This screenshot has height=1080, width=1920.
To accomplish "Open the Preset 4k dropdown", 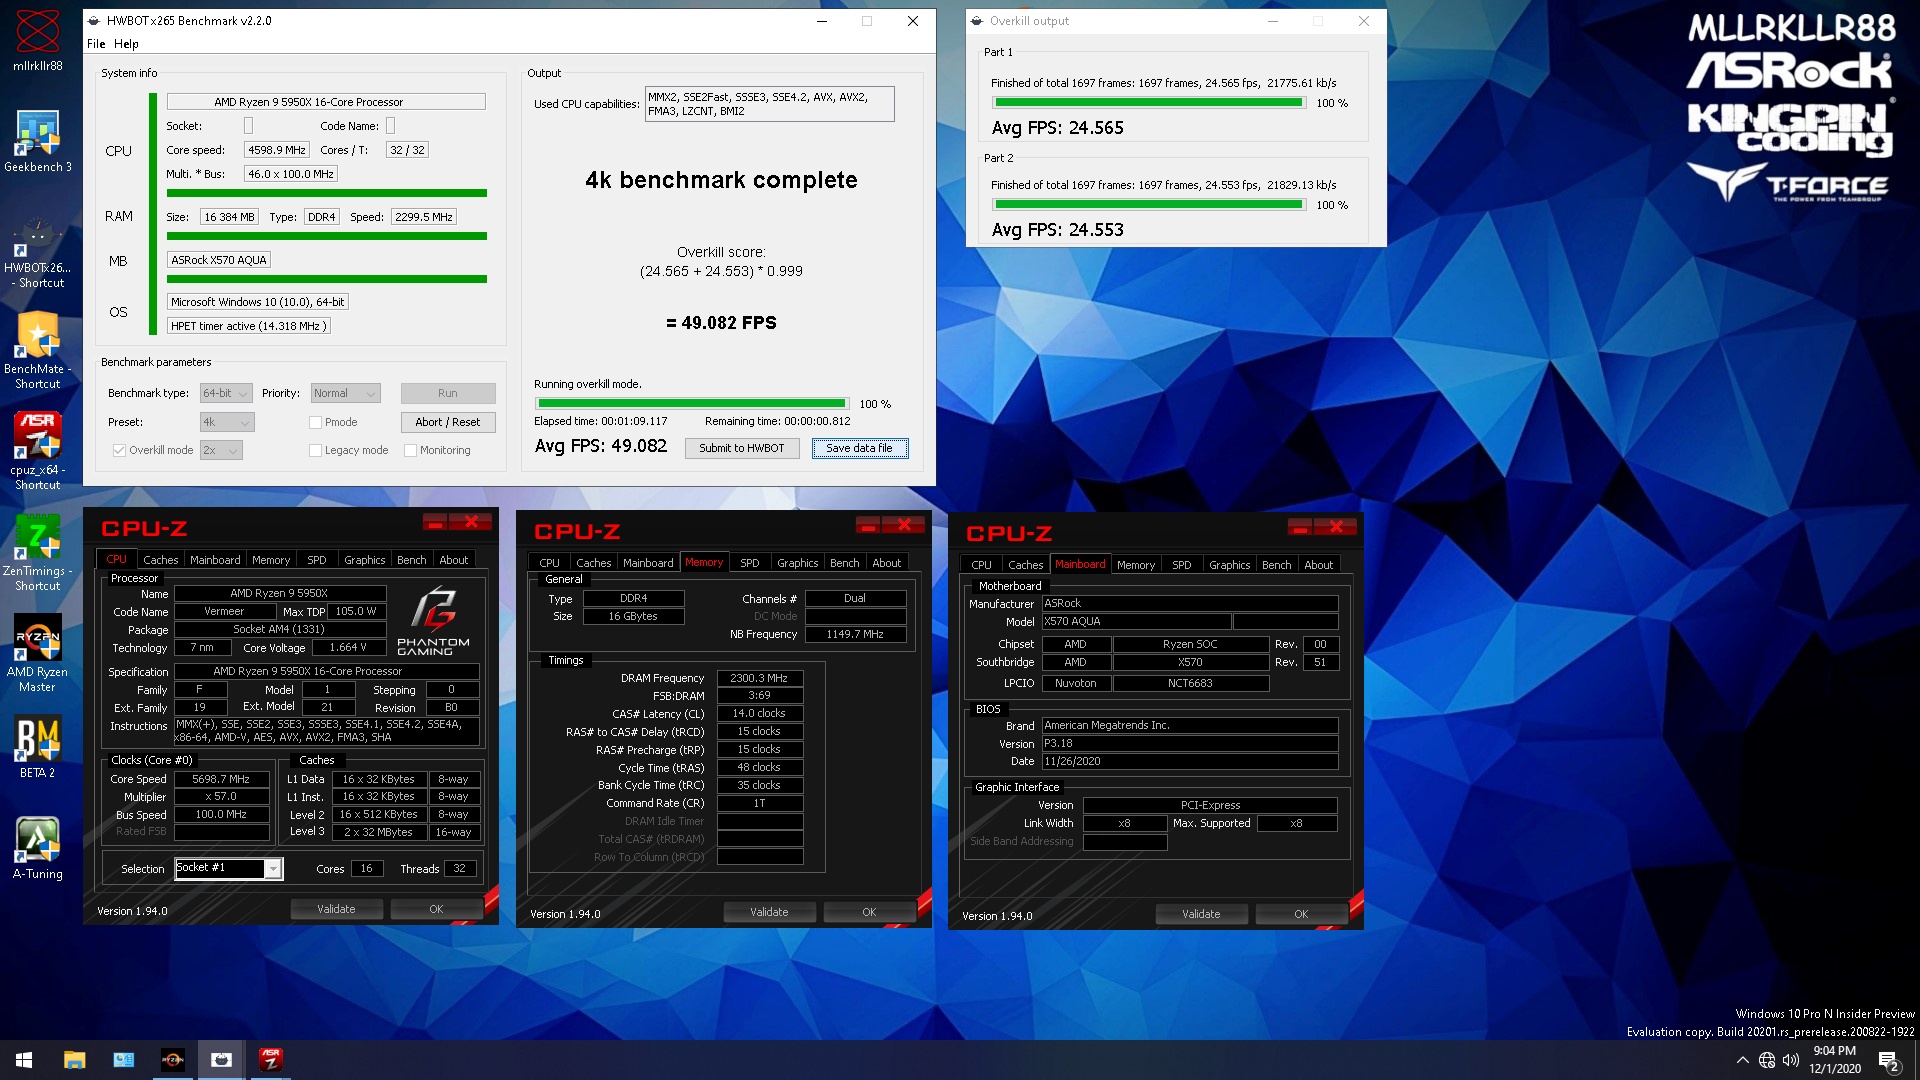I will [227, 422].
